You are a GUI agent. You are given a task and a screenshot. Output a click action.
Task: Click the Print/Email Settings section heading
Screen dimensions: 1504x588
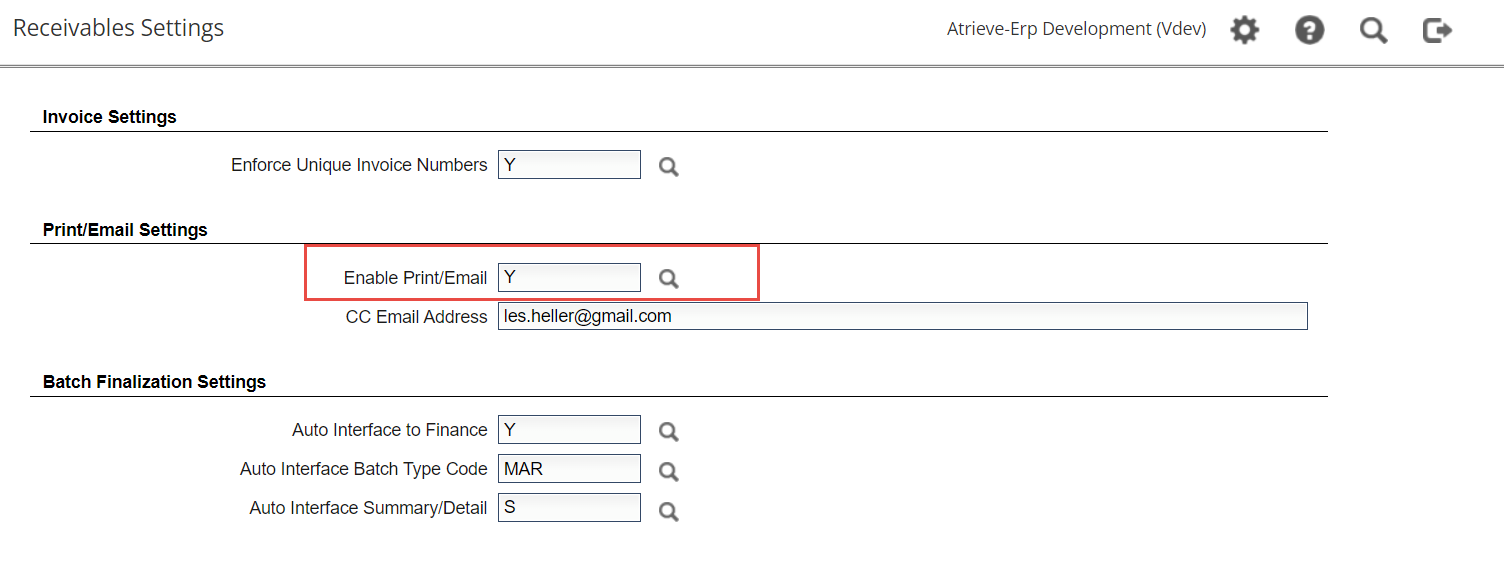click(125, 230)
